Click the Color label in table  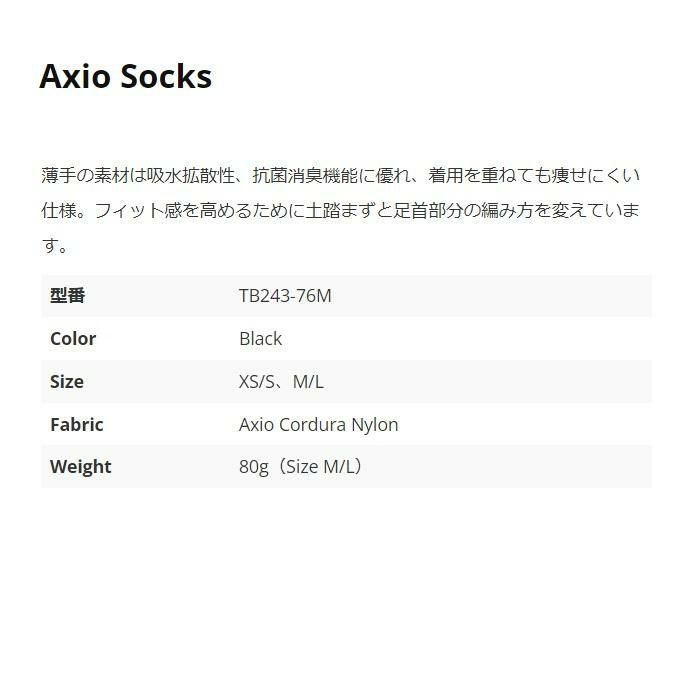73,339
